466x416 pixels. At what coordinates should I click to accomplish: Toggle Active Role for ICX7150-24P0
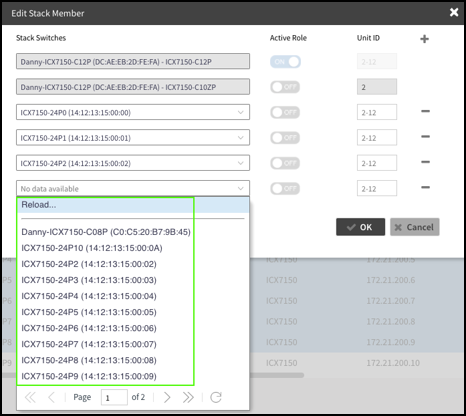[285, 112]
